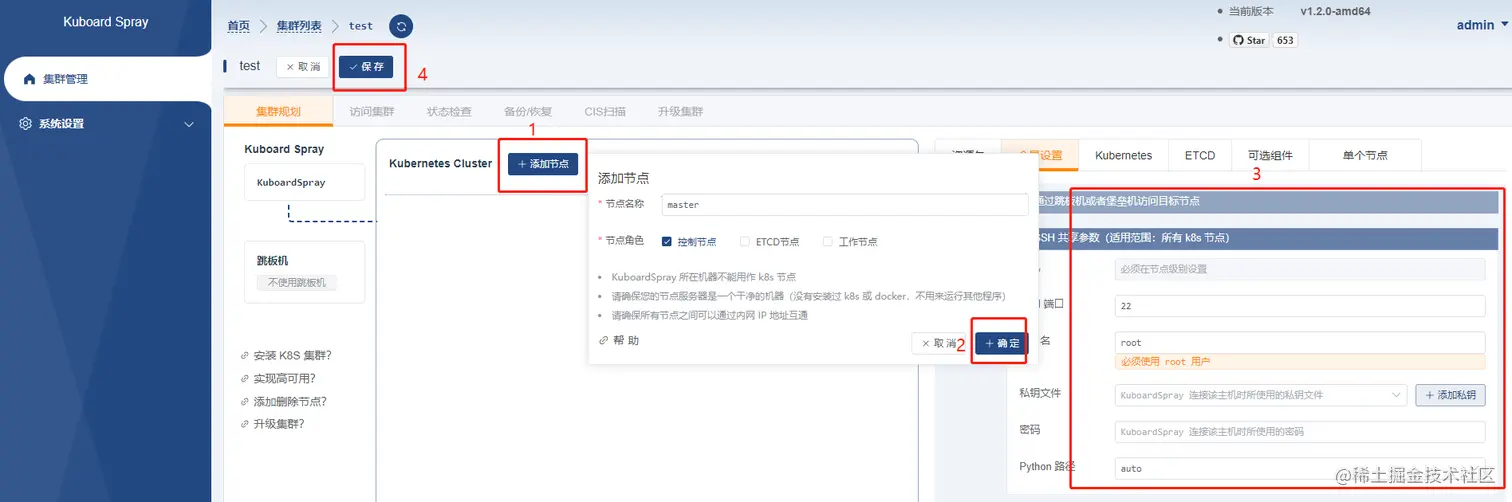Open the admin user menu
This screenshot has width=1512, height=502.
(x=1480, y=25)
